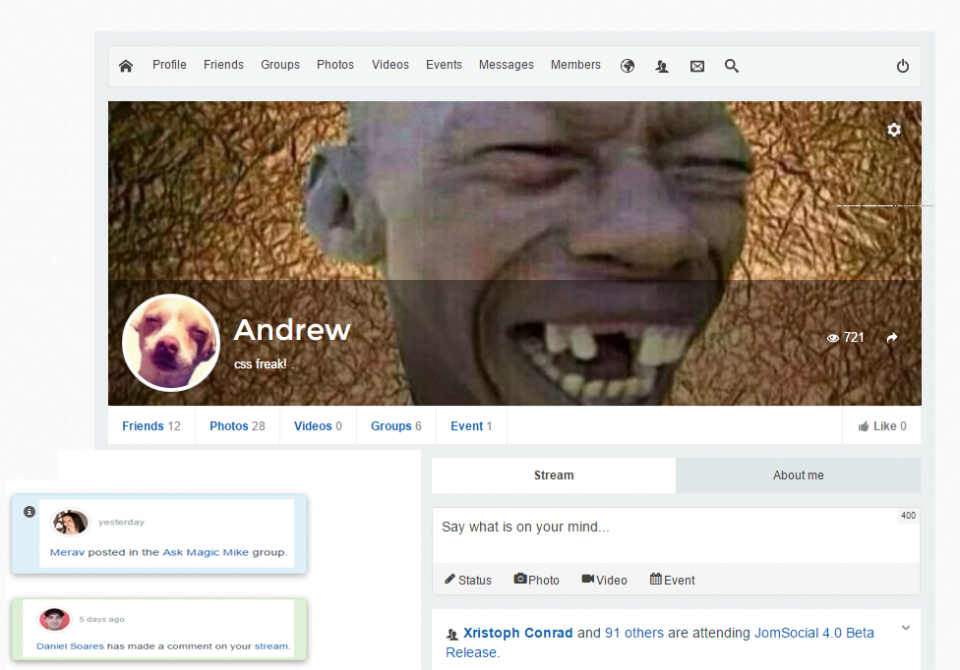Image resolution: width=960 pixels, height=670 pixels.
Task: Open the search magnifier icon
Action: pyautogui.click(x=732, y=66)
